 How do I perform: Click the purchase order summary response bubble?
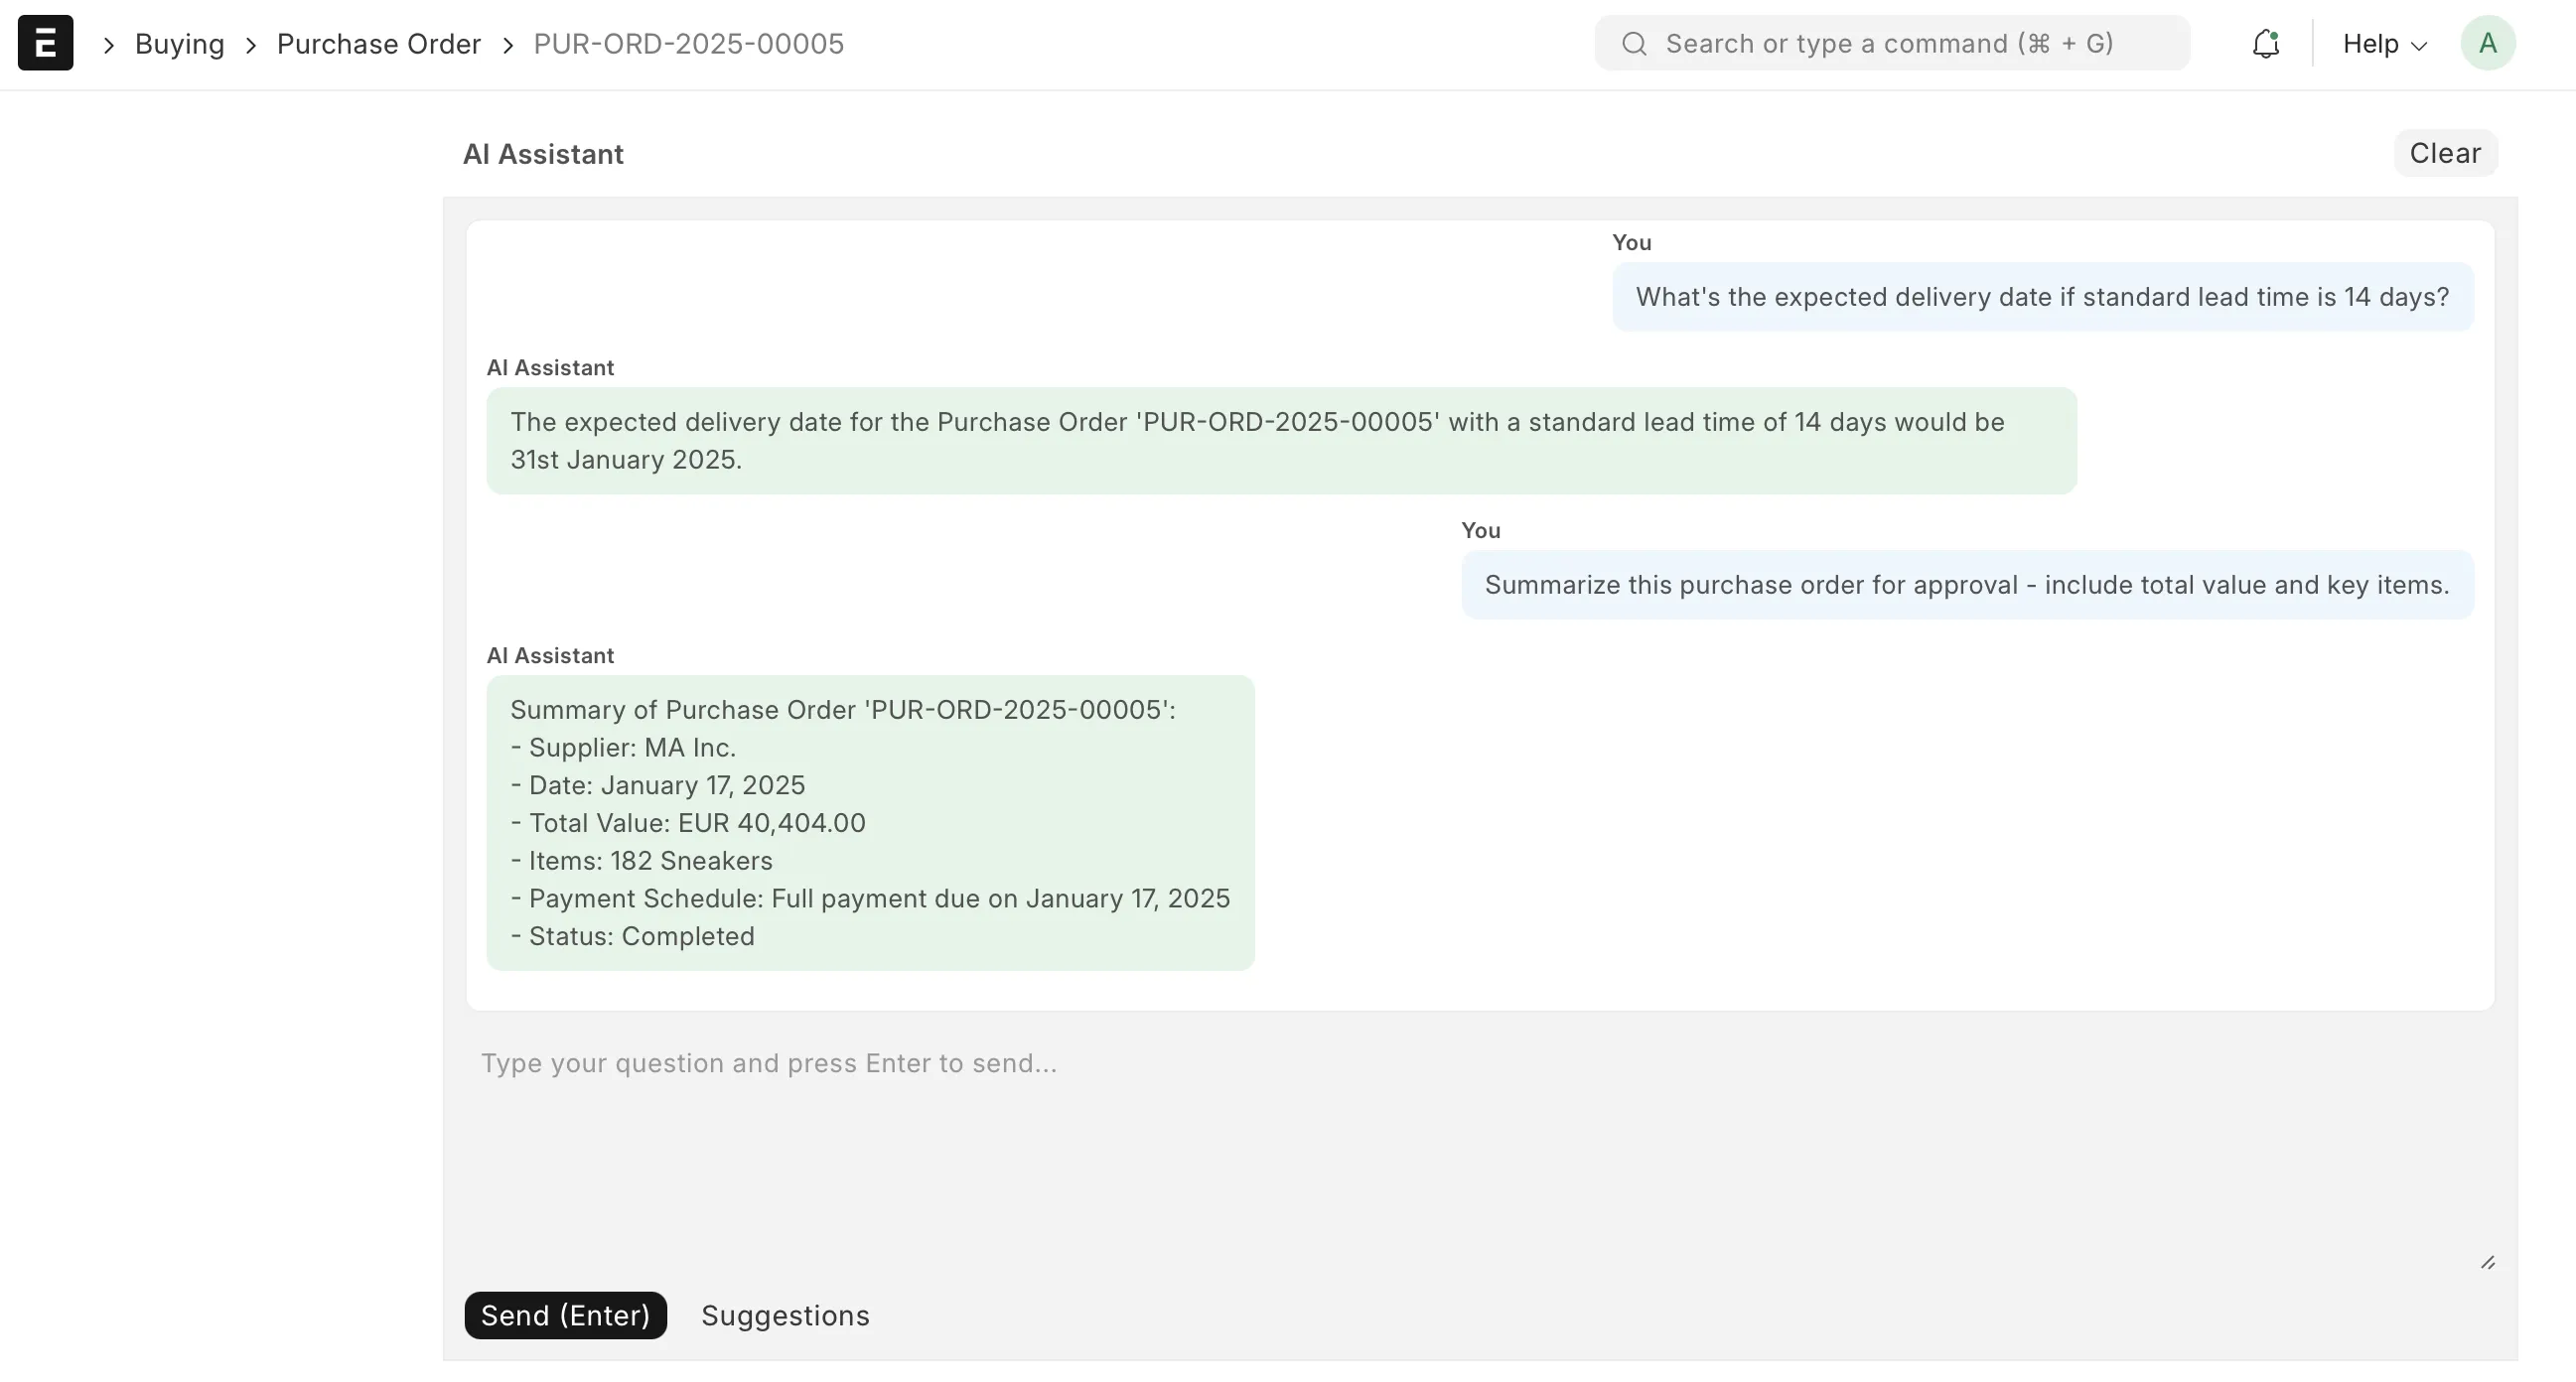(x=869, y=822)
